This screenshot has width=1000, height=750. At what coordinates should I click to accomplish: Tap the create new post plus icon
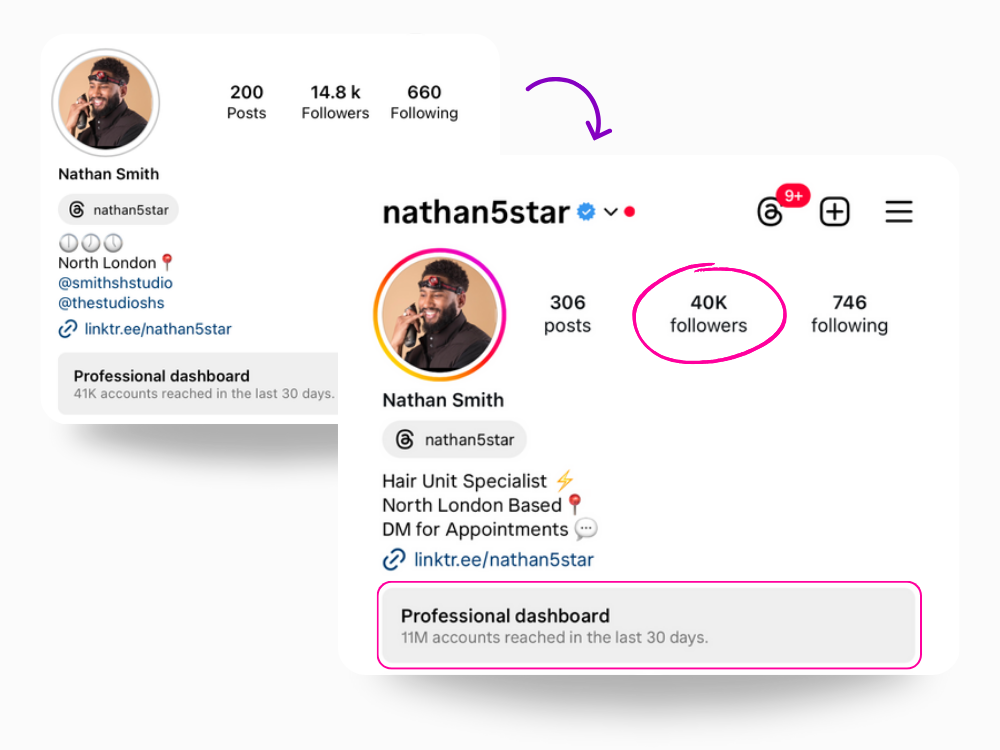pyautogui.click(x=834, y=212)
